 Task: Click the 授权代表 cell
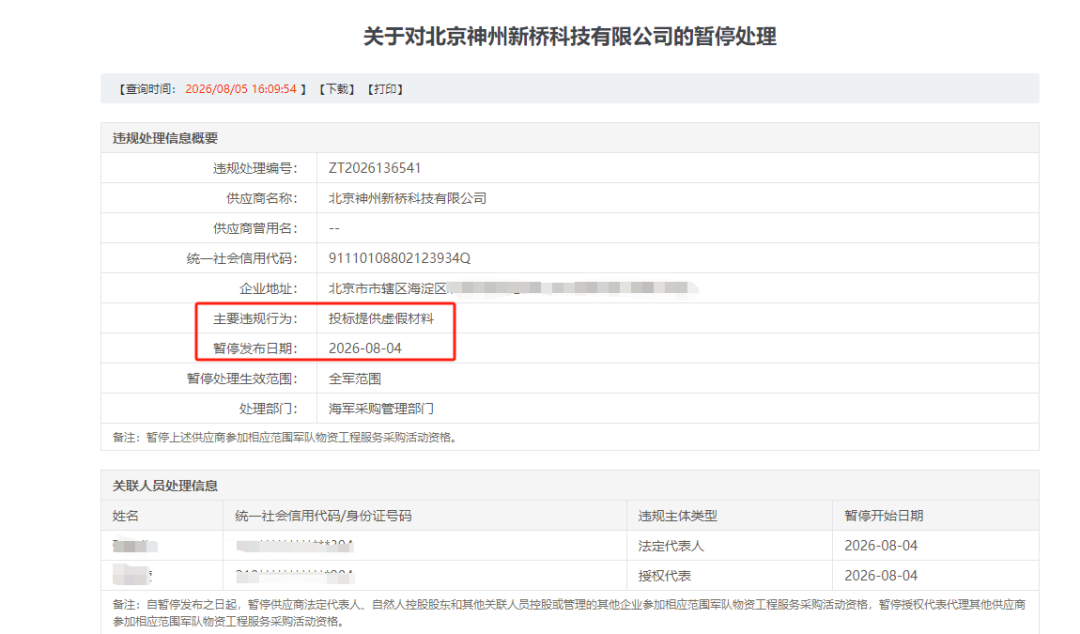(x=665, y=576)
